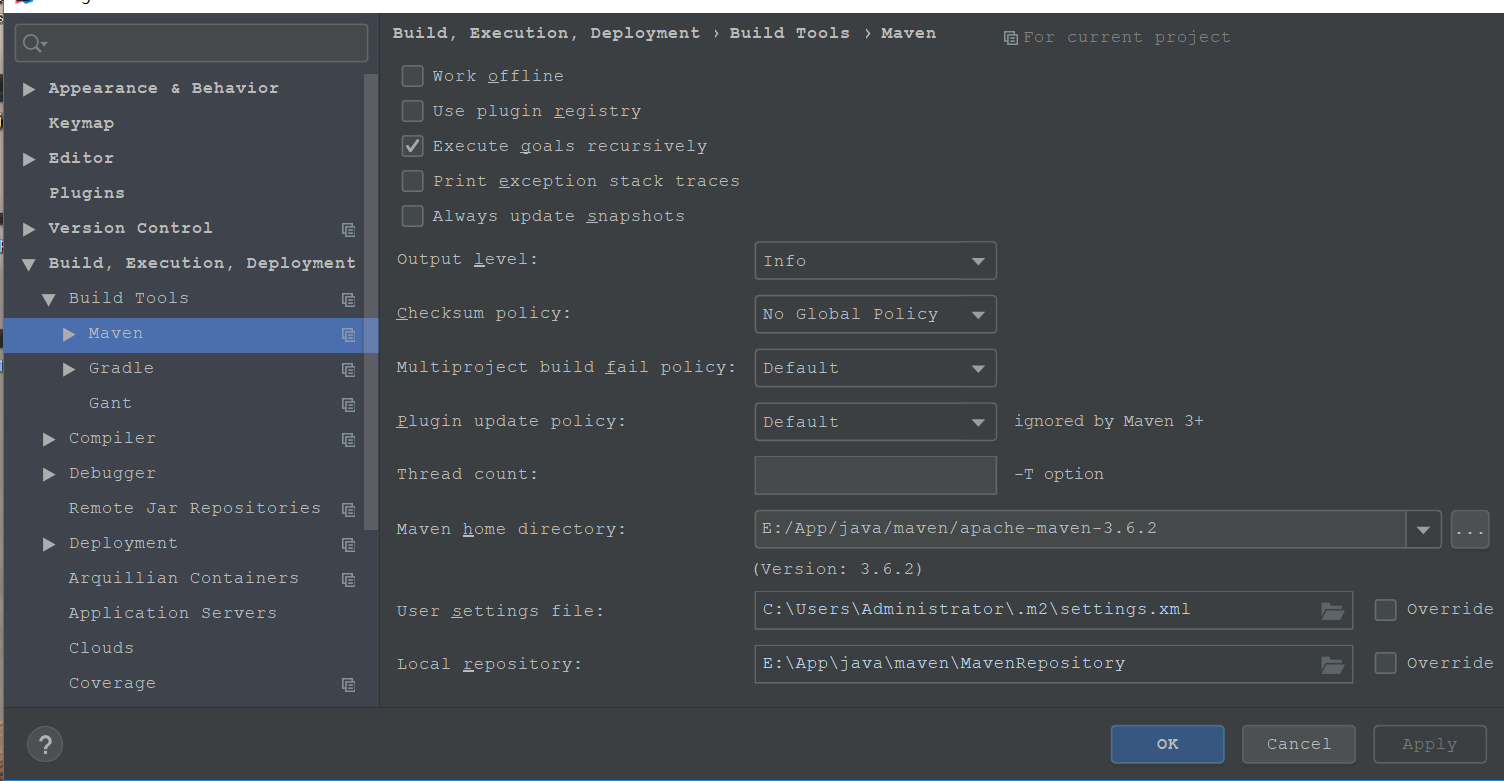Screen dimensions: 1504x781
Task: Open Maven home directory dropdown arrow
Action: [x=1423, y=530]
